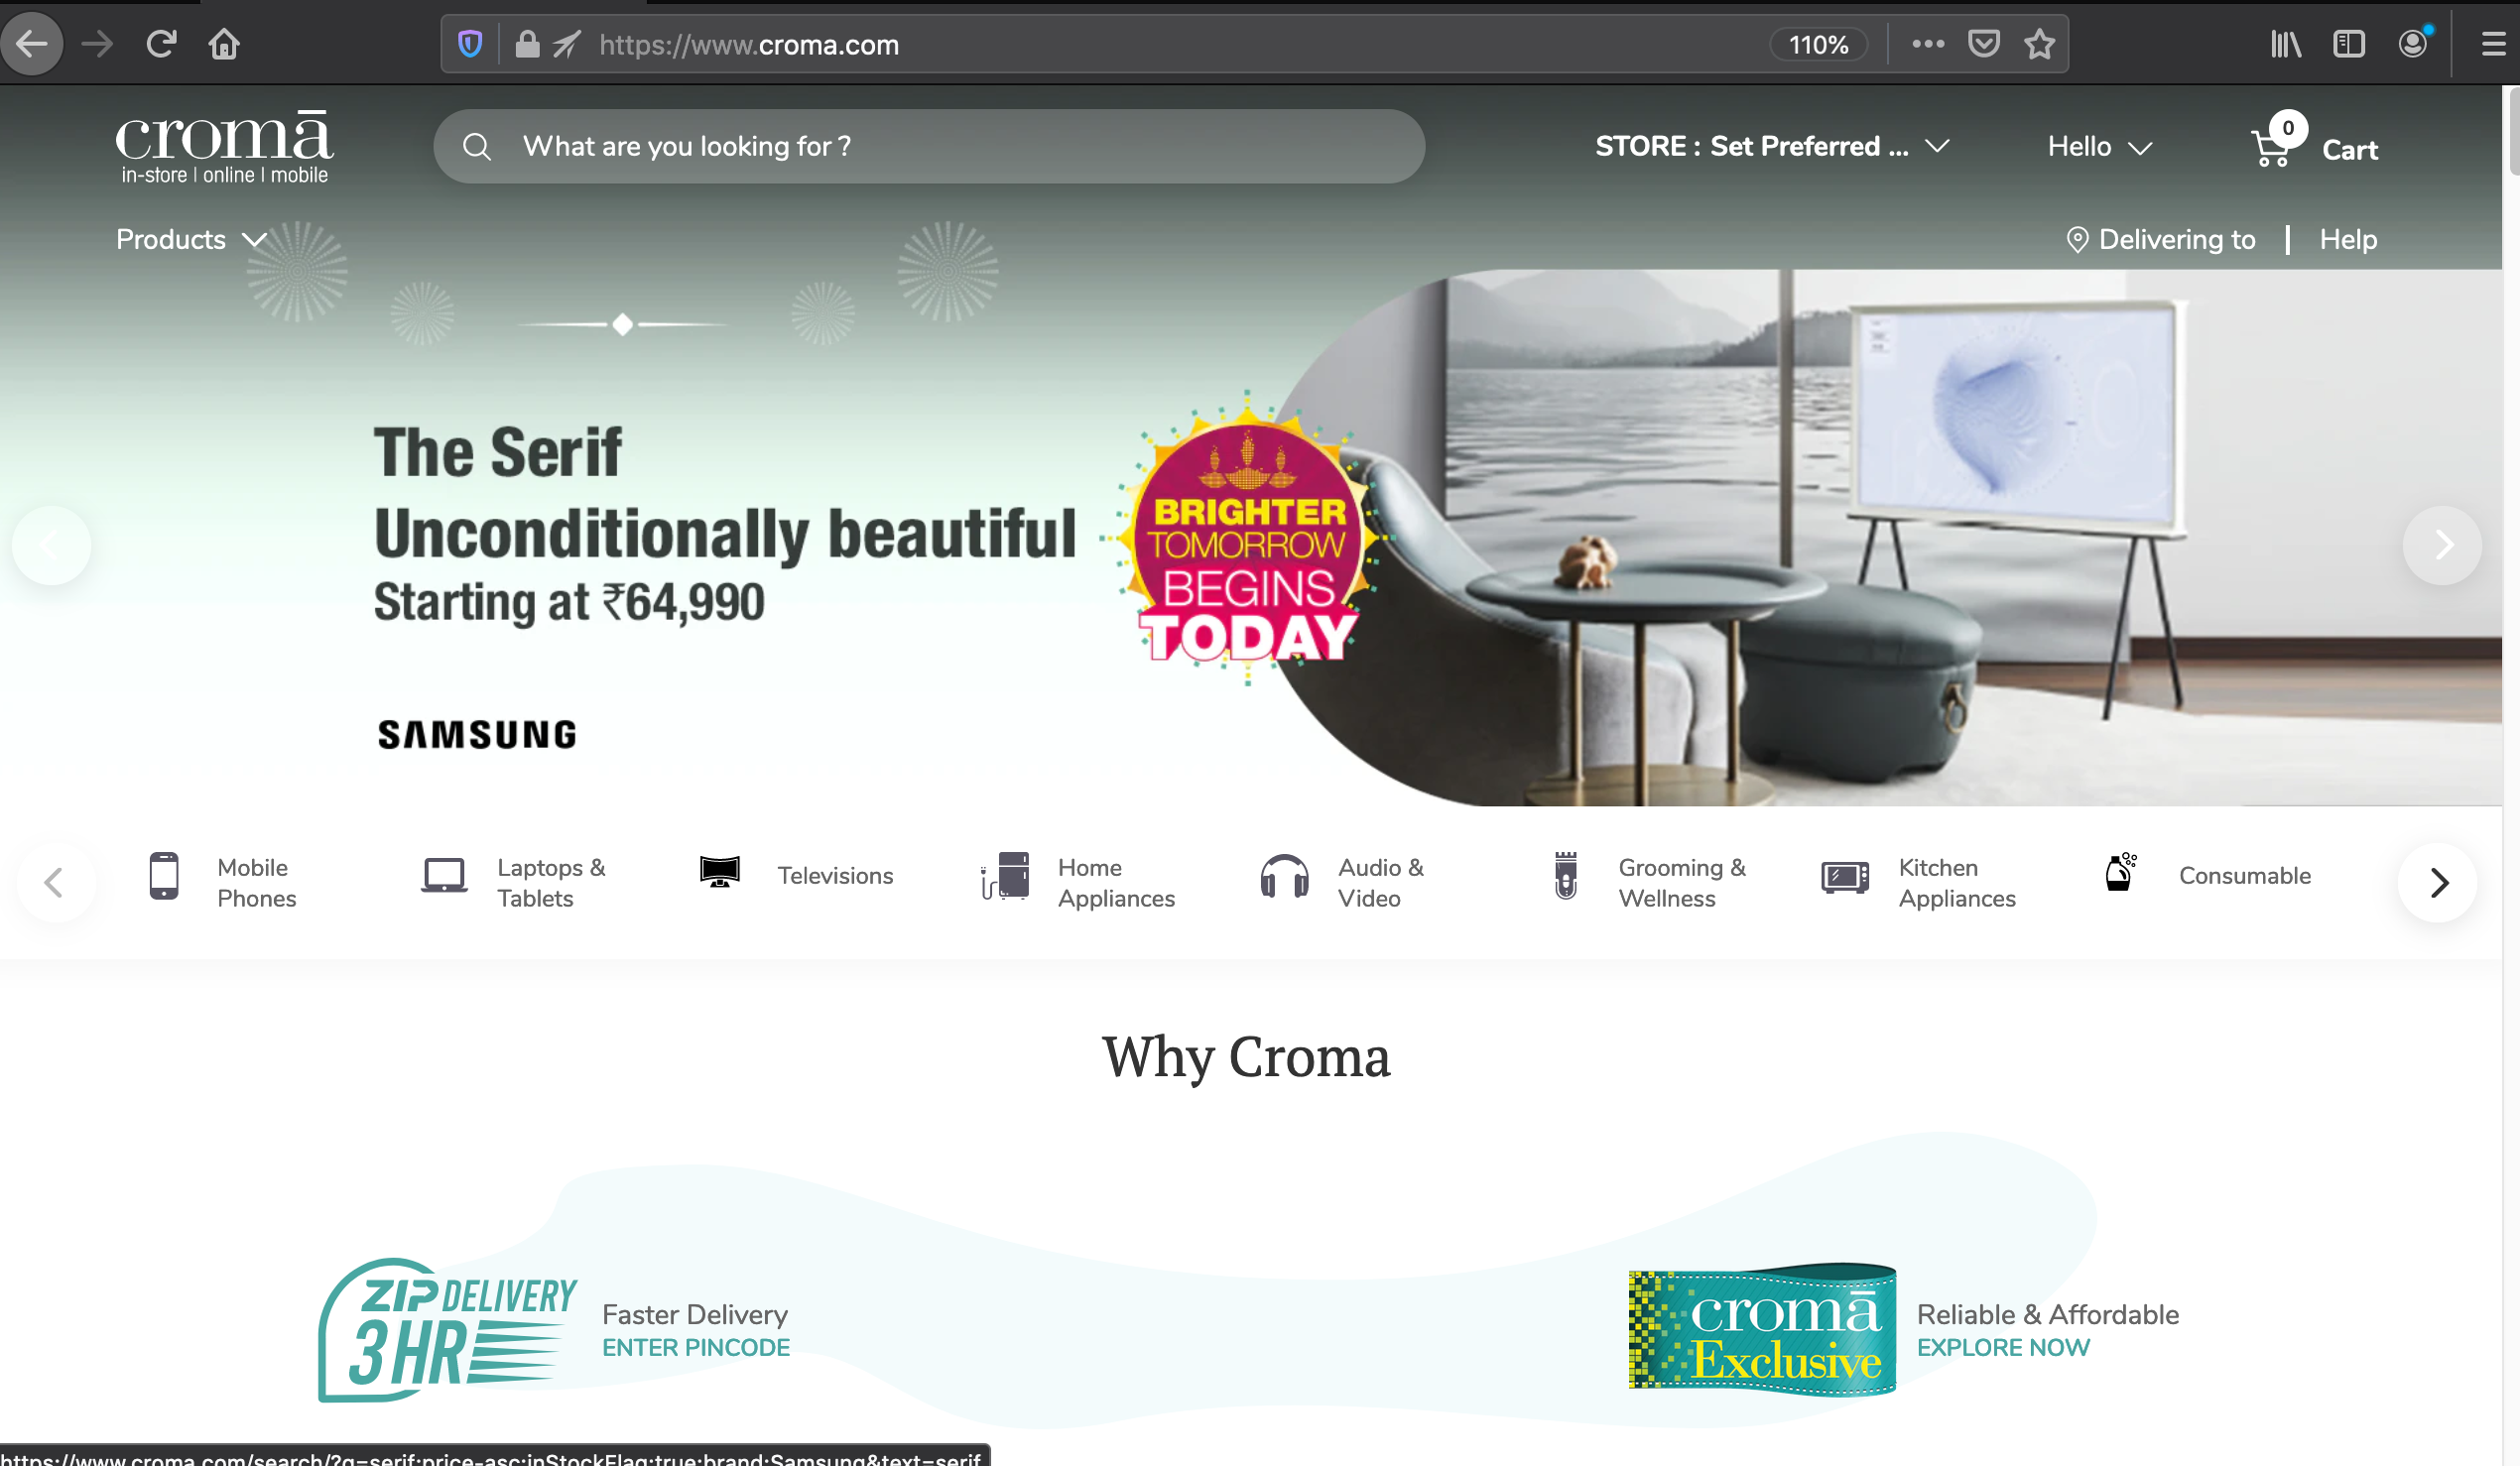Advance the banner carousel with right arrow
This screenshot has width=2520, height=1466.
2443,545
